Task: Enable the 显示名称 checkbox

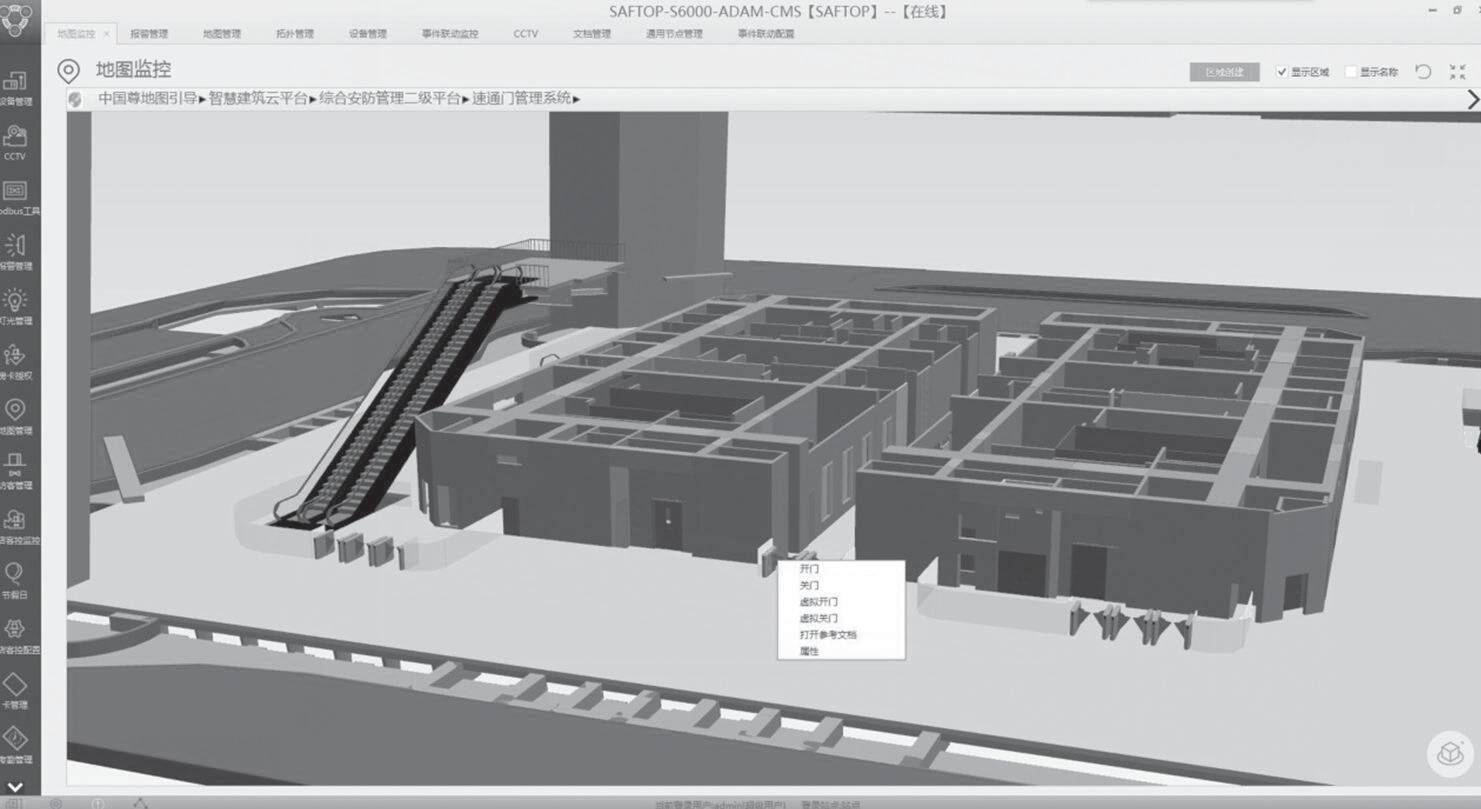Action: 1351,72
